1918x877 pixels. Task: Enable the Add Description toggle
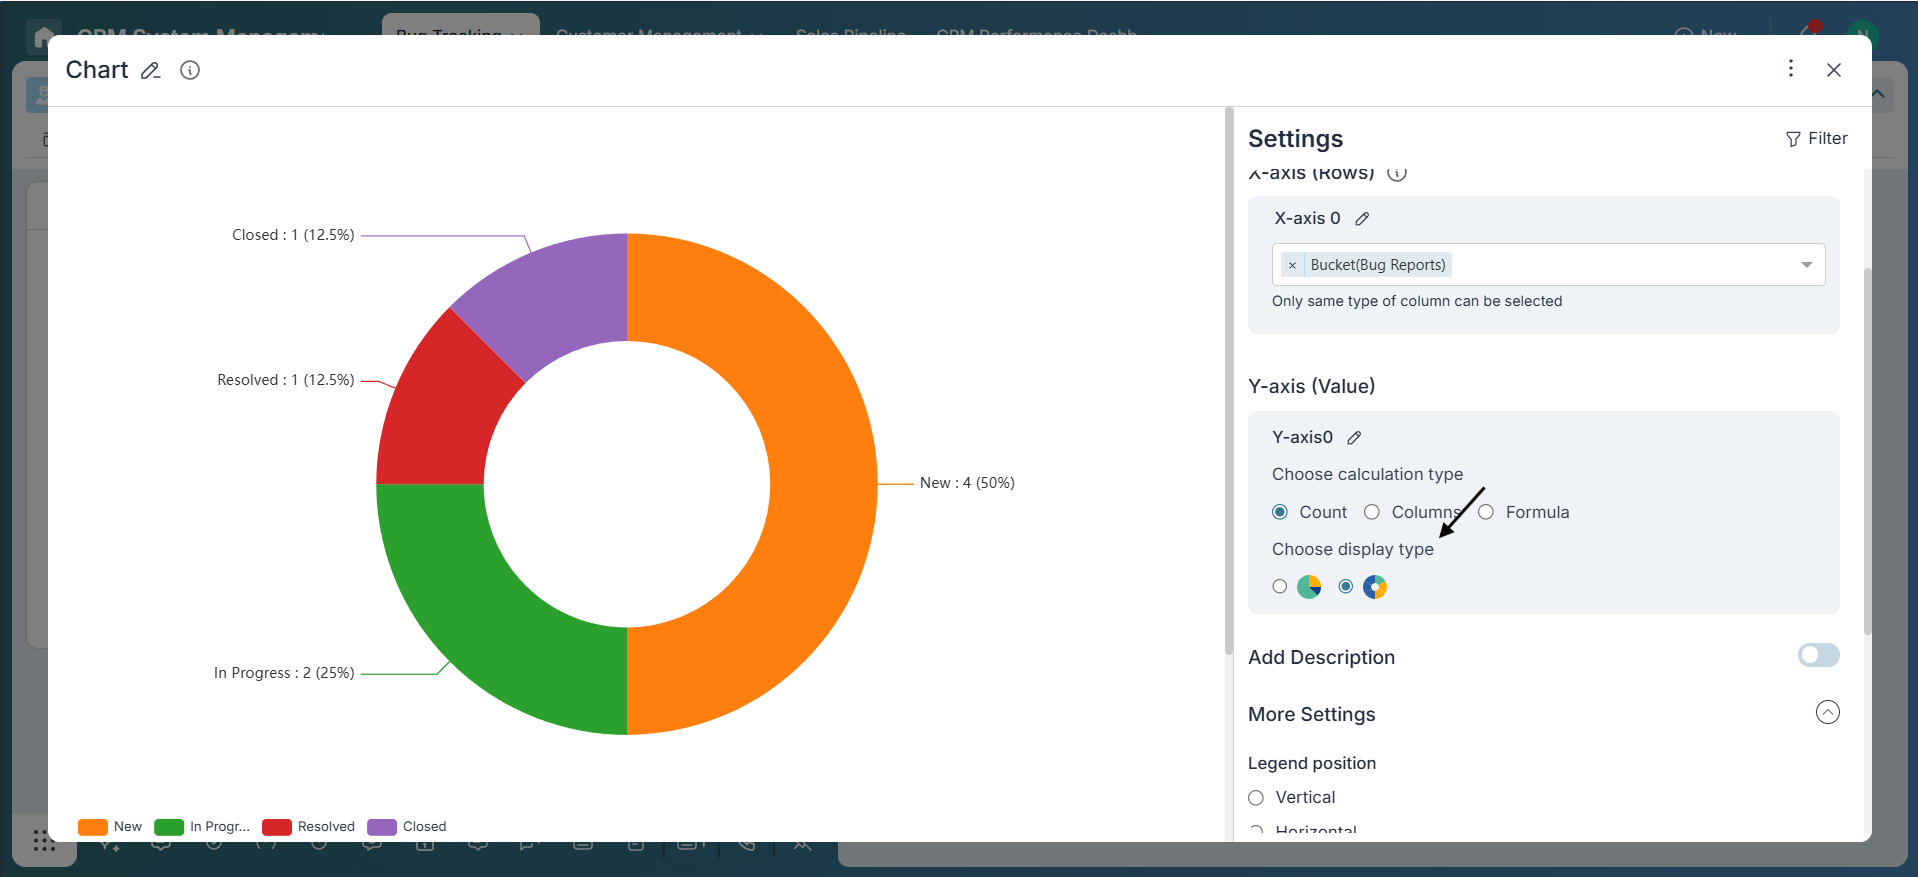click(1818, 655)
